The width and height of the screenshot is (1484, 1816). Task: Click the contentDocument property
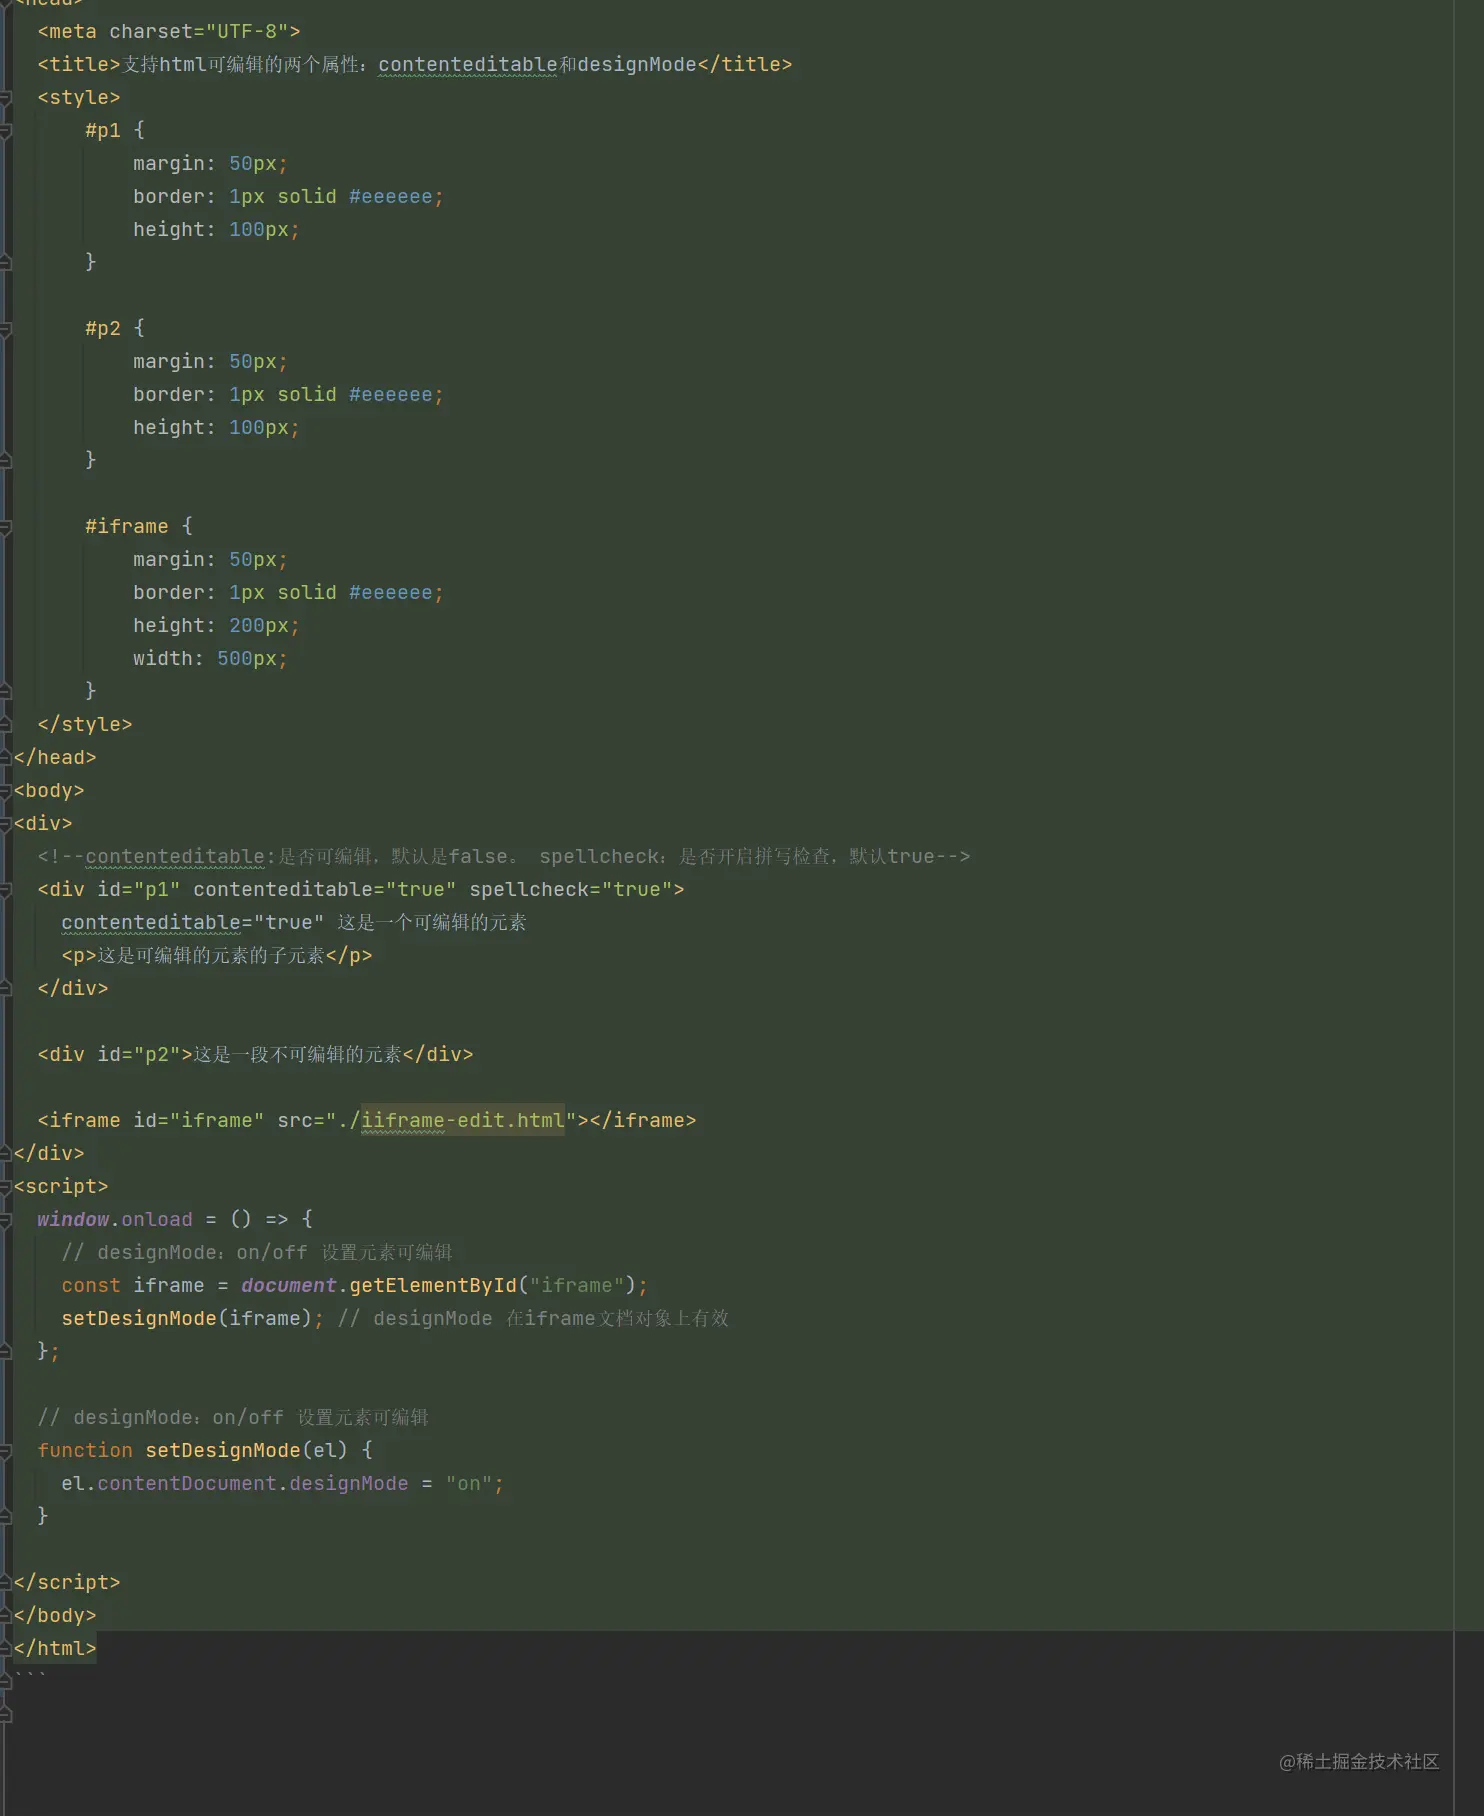[187, 1483]
